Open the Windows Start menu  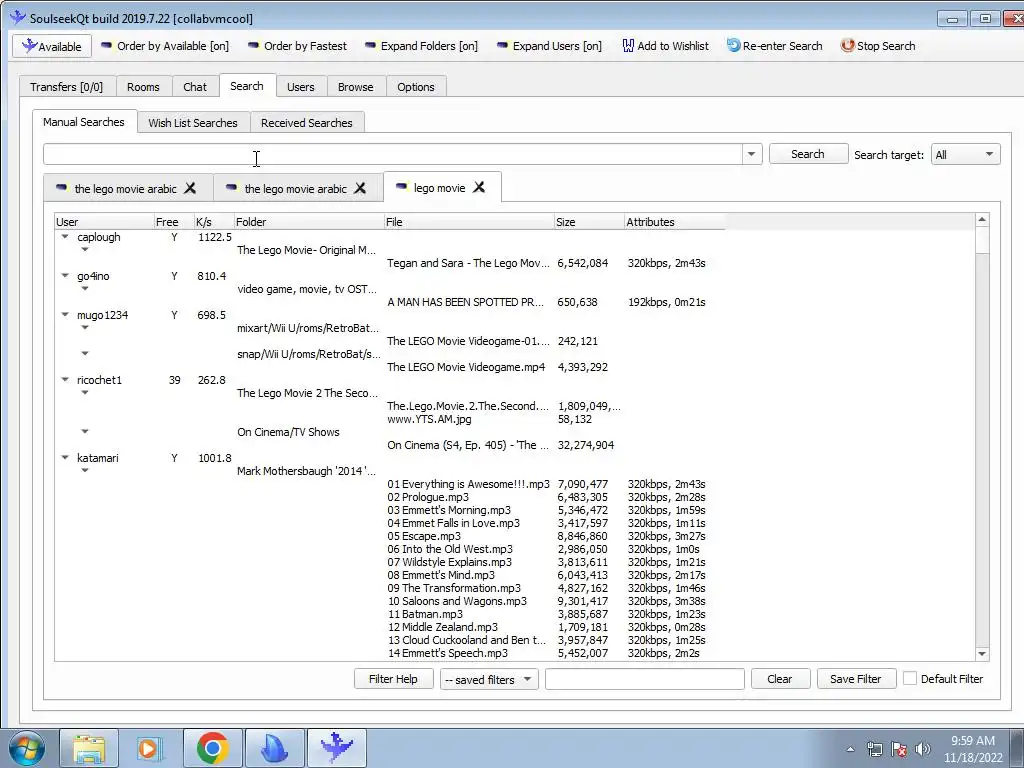click(x=27, y=749)
